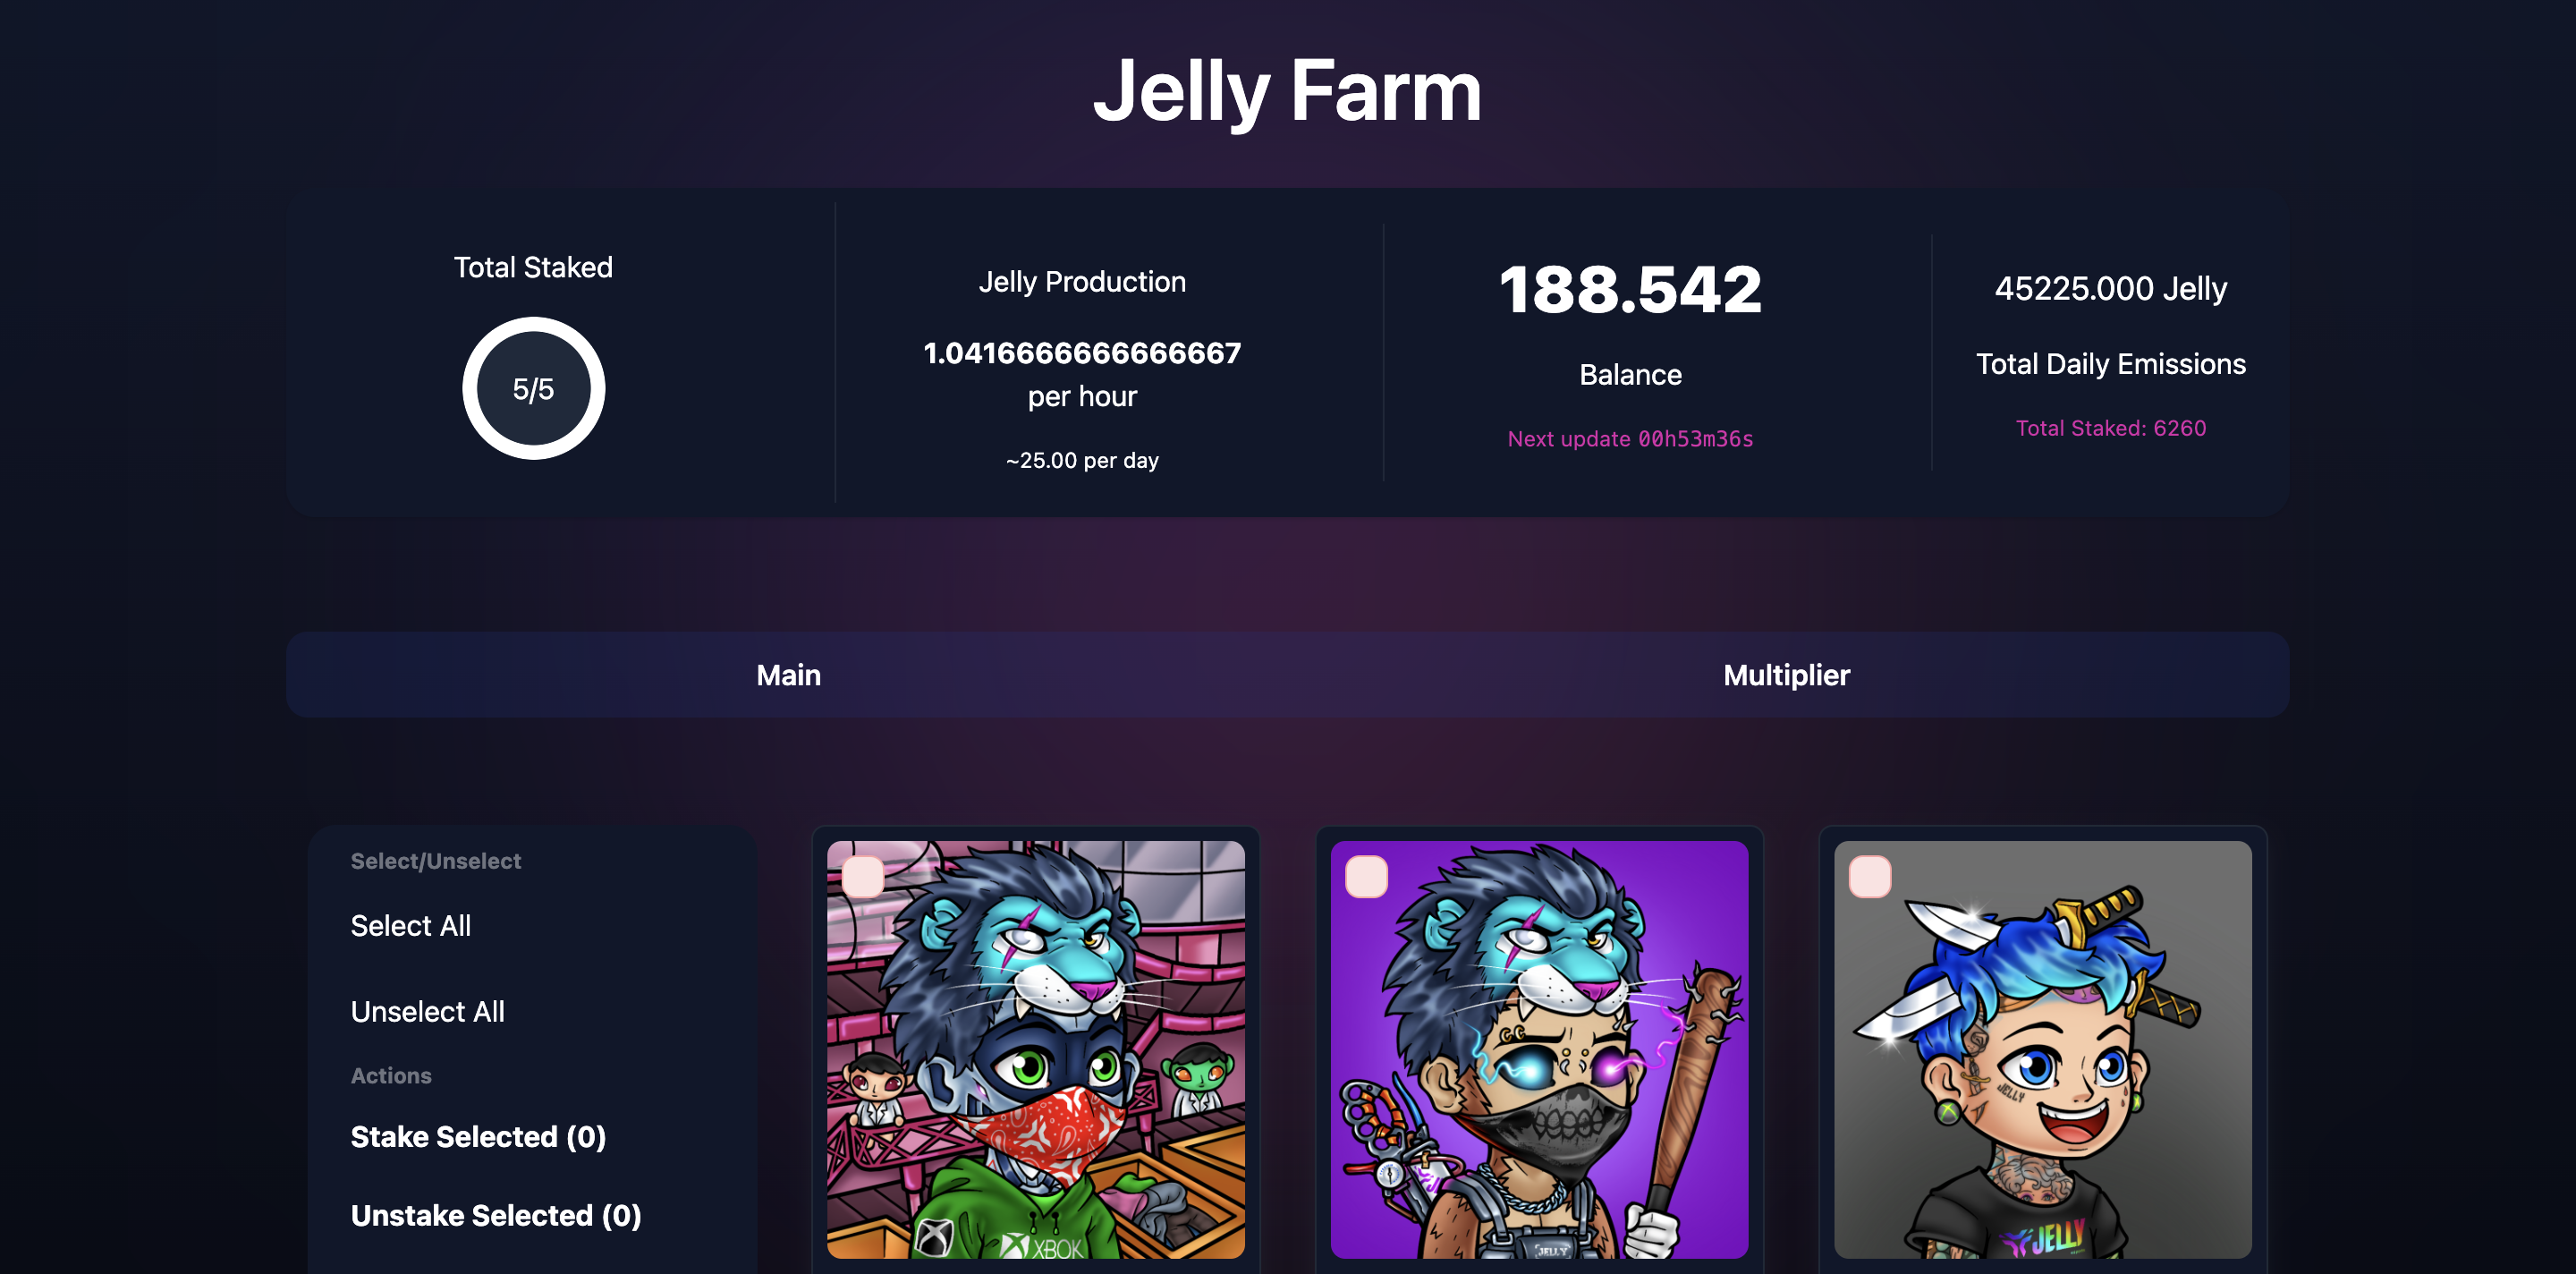Switch to the Main tab
Screen dimensions: 2576x1274
[788, 675]
